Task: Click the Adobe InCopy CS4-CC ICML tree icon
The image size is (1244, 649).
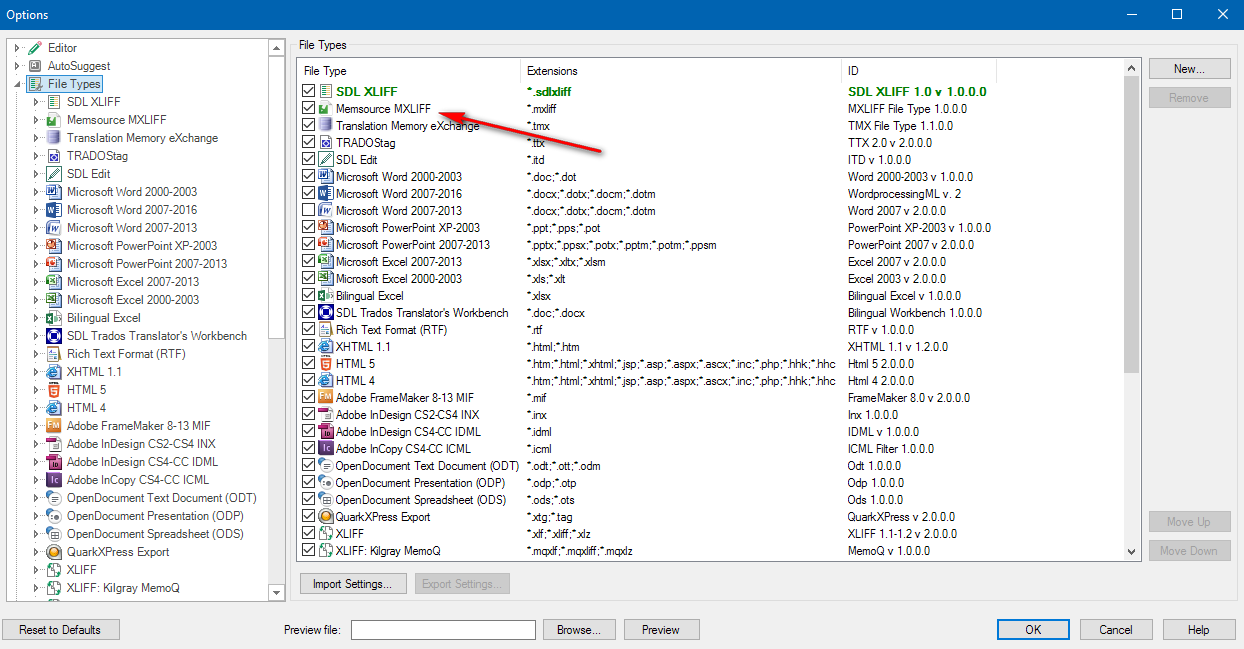Action: tap(54, 480)
